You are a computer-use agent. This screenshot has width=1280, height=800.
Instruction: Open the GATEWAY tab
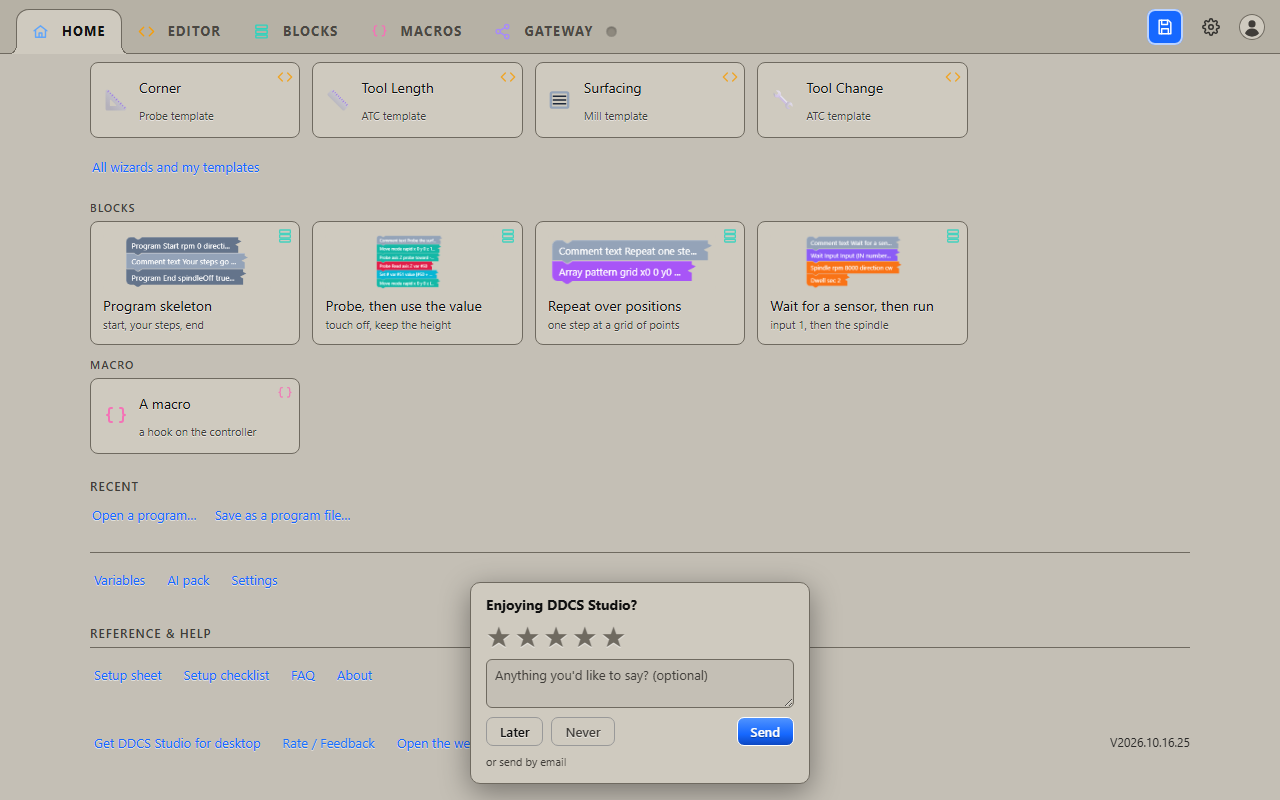[556, 31]
